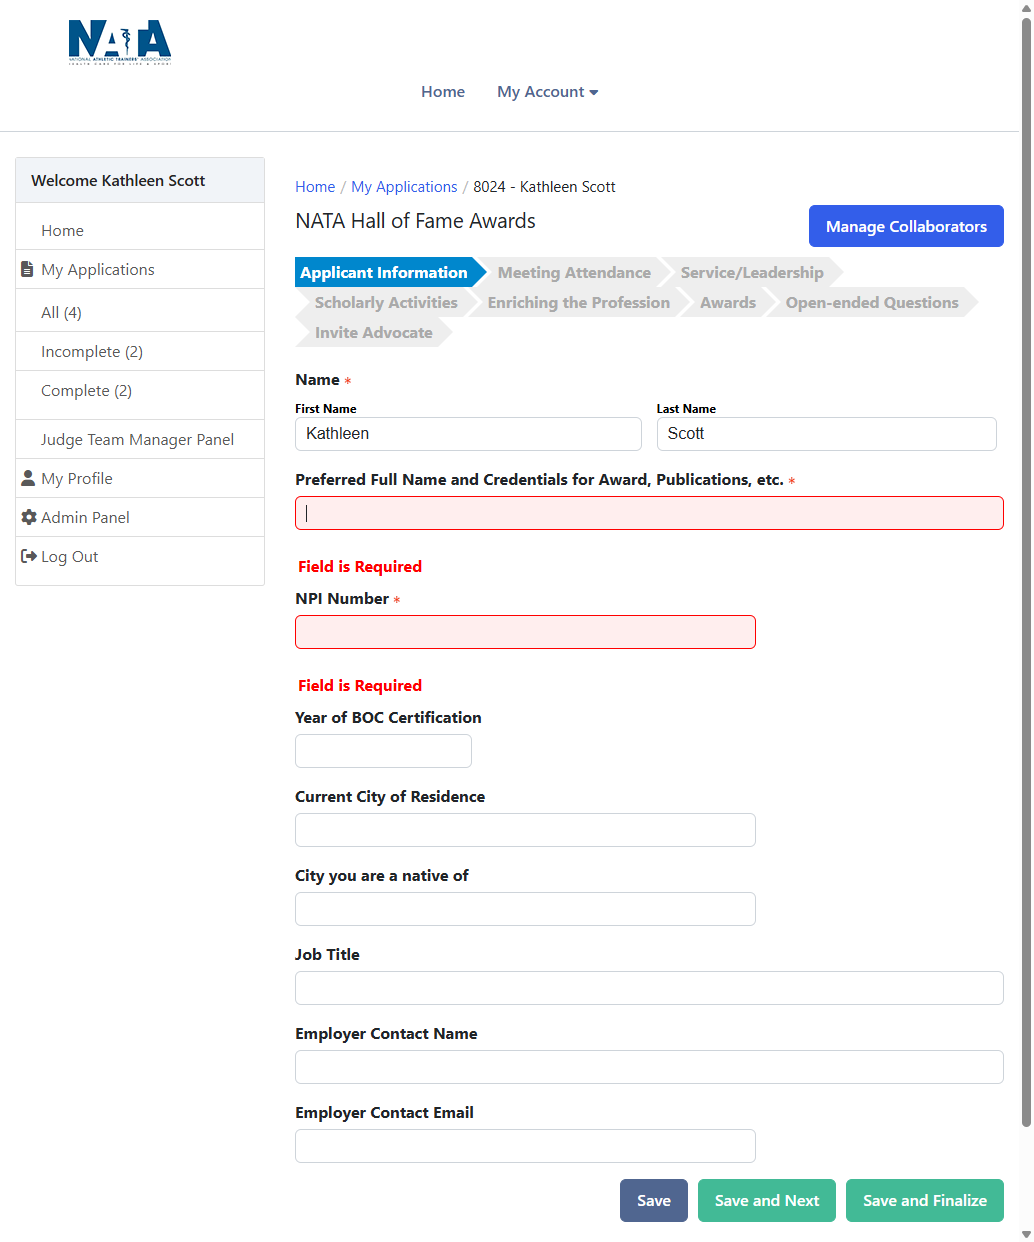The image size is (1034, 1242).
Task: Click the Employer Contact Email field
Action: coord(525,1146)
